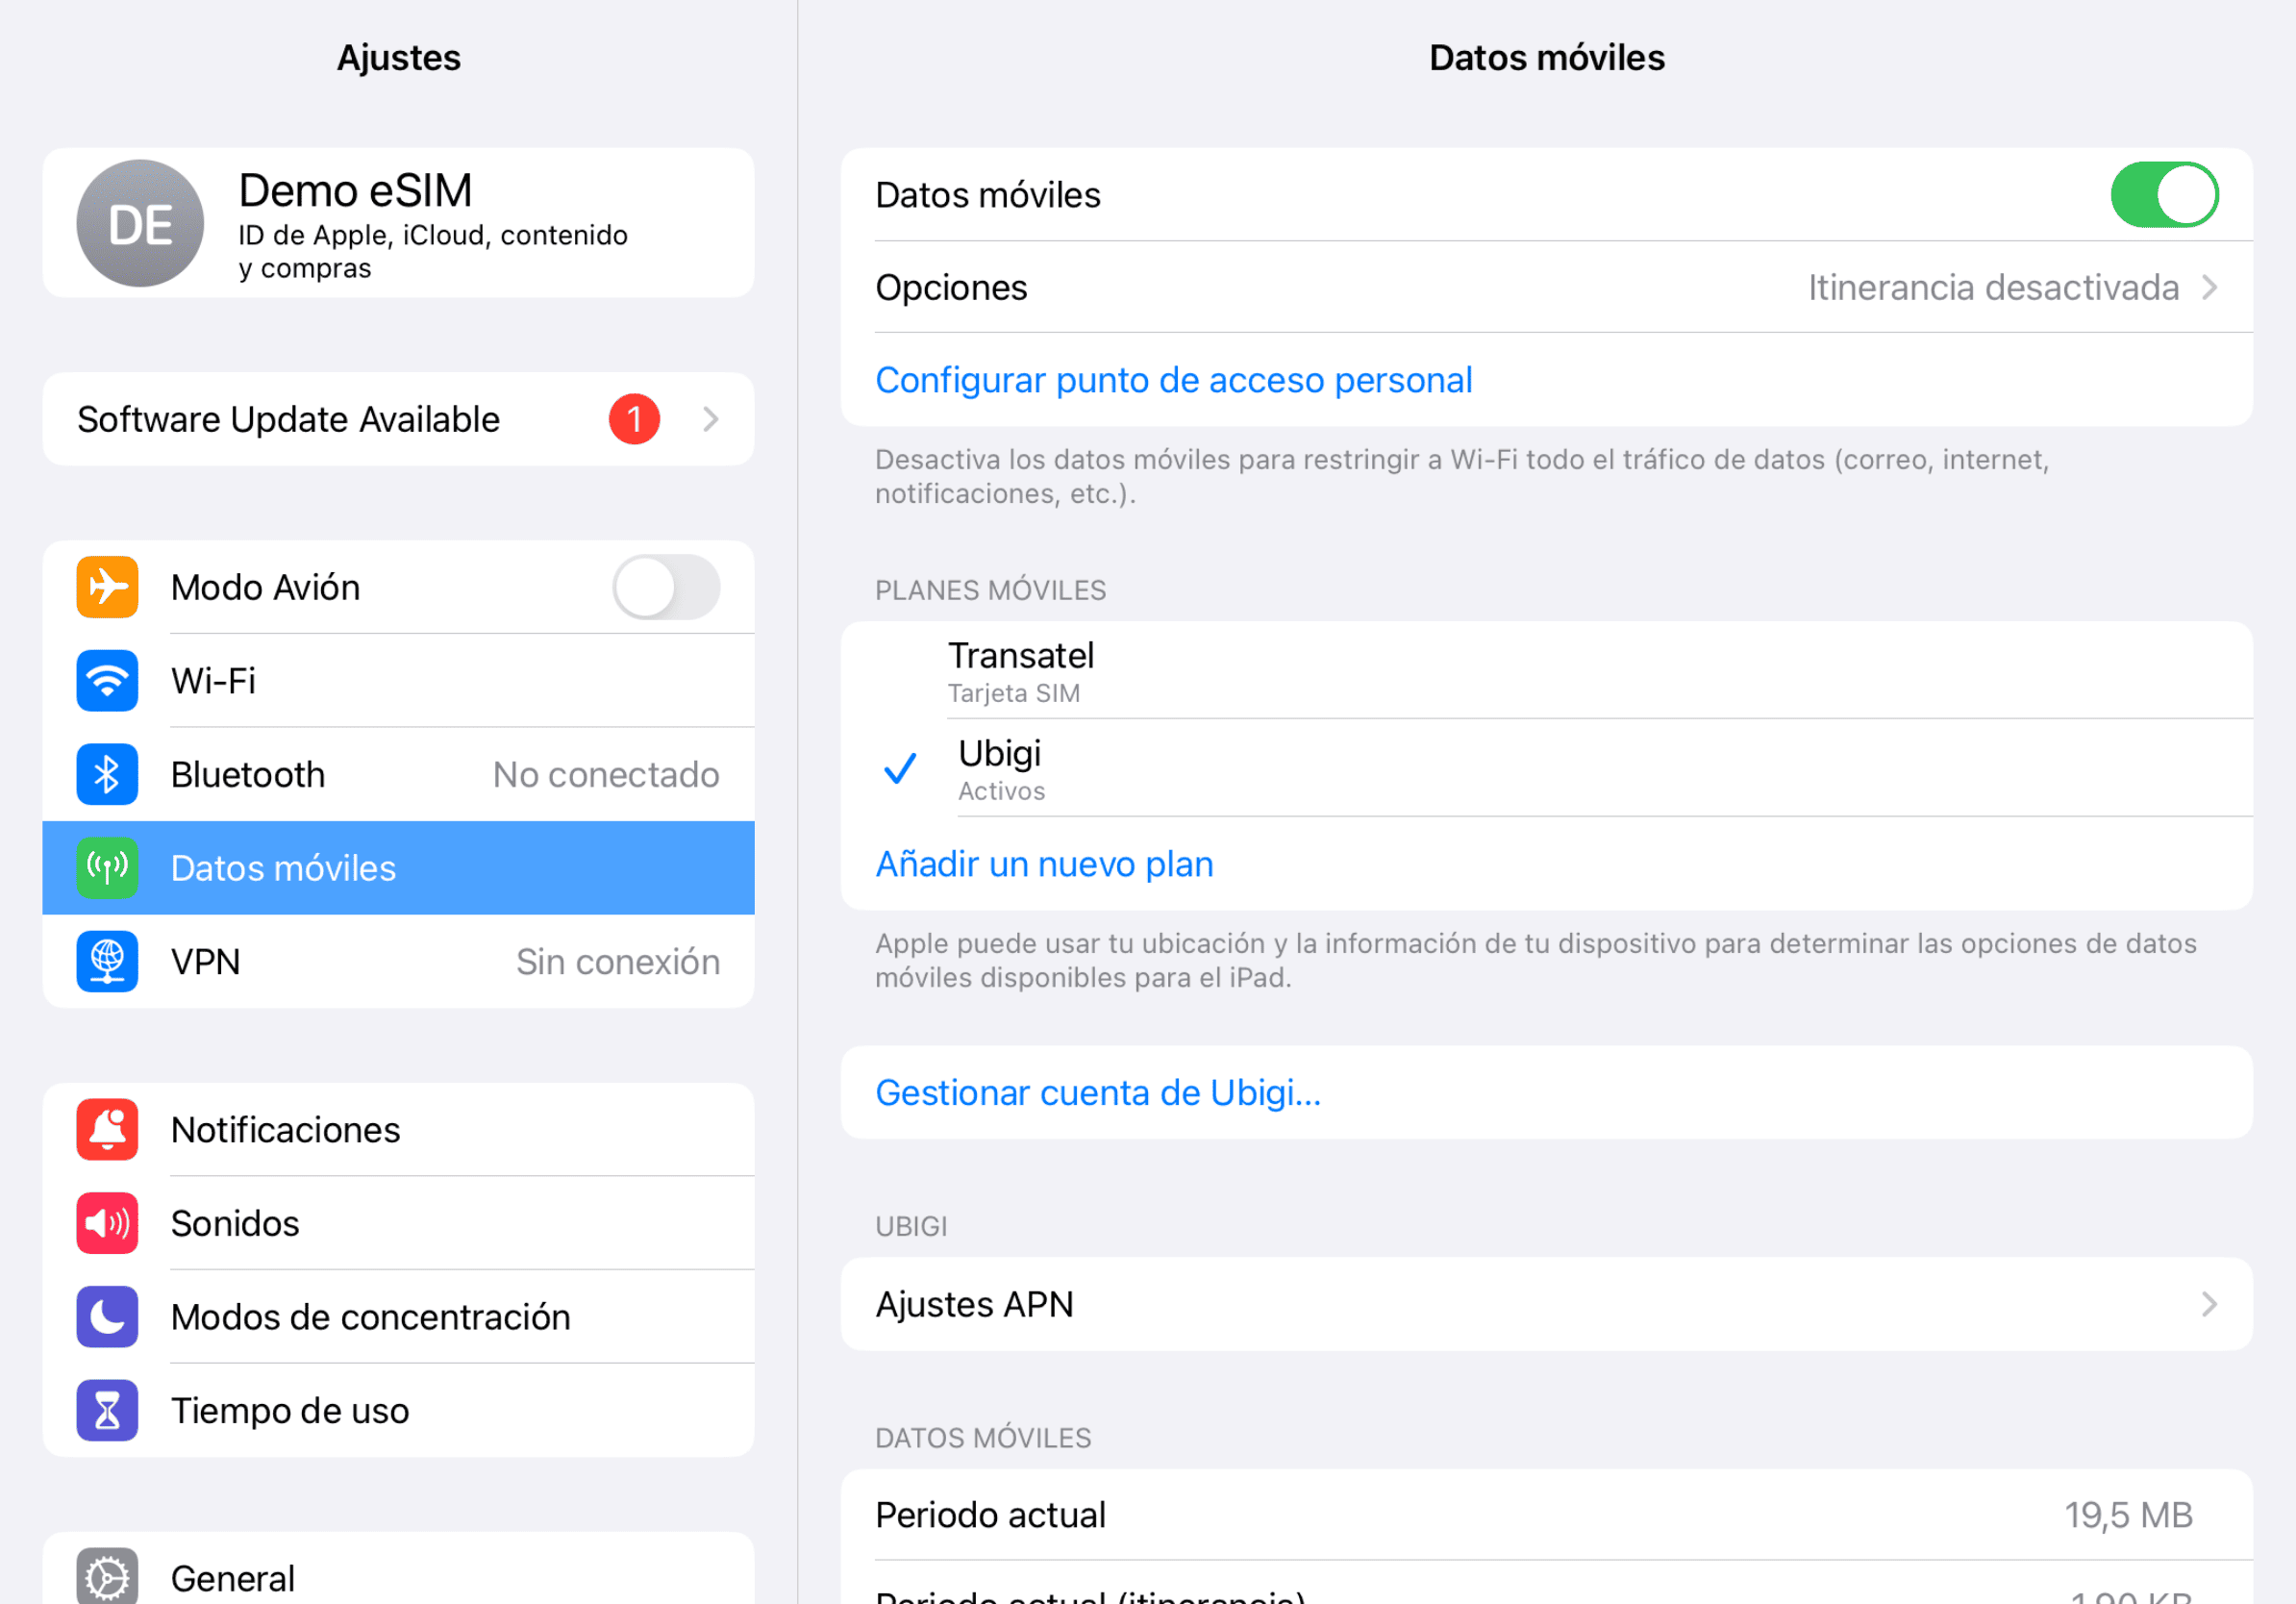Screen dimensions: 2296x1604
Task: Open Software Update Available chevron
Action: coord(710,419)
